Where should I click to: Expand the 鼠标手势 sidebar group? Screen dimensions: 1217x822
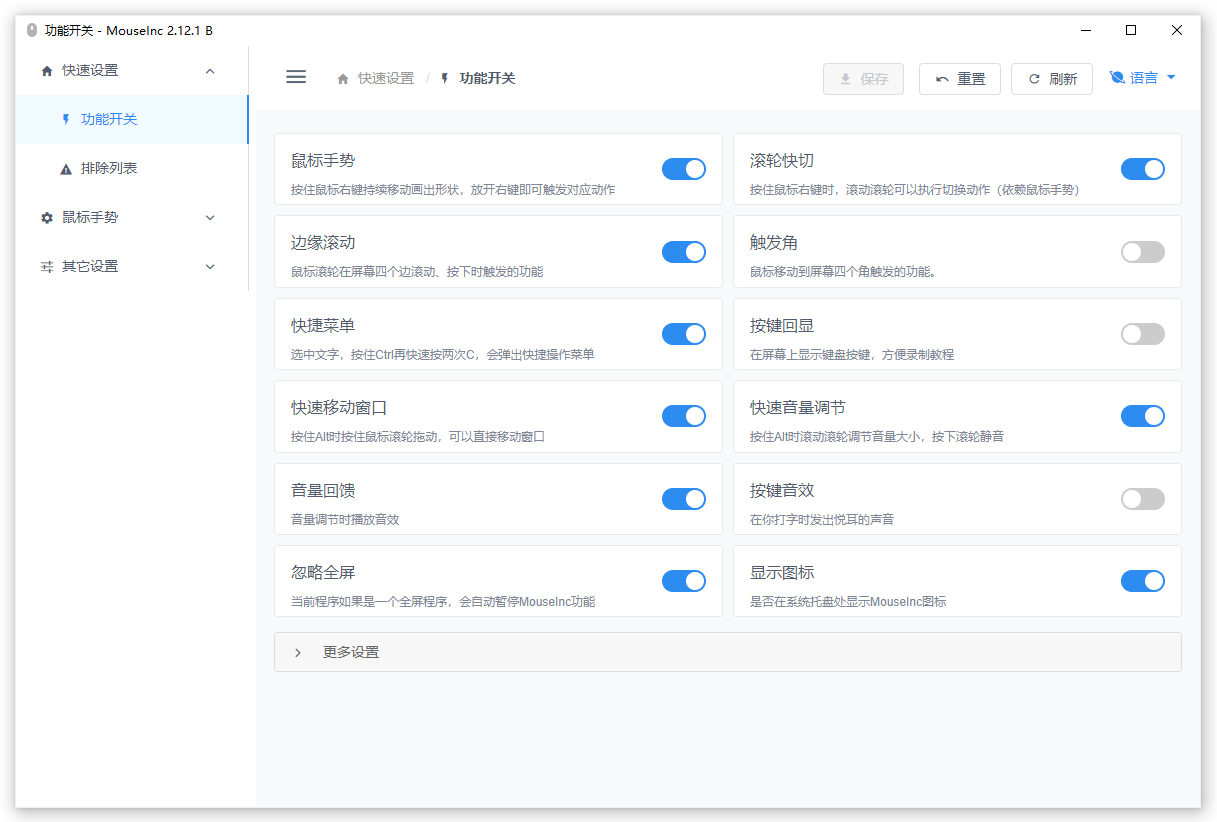pyautogui.click(x=132, y=217)
